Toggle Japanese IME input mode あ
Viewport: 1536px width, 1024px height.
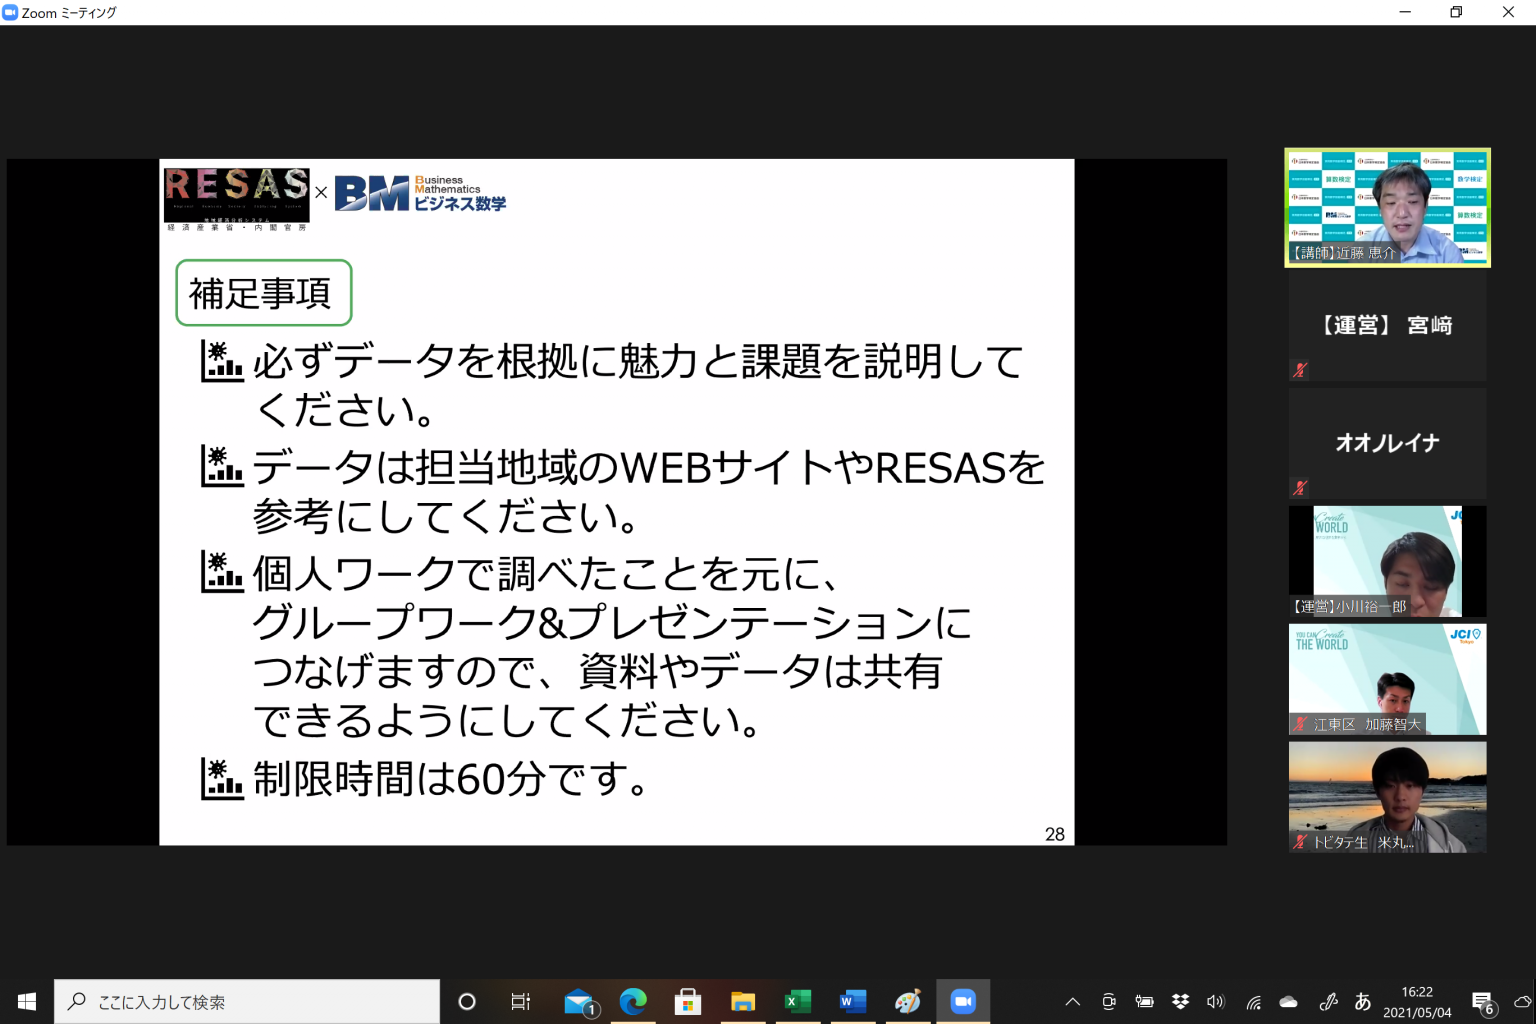(x=1362, y=1001)
